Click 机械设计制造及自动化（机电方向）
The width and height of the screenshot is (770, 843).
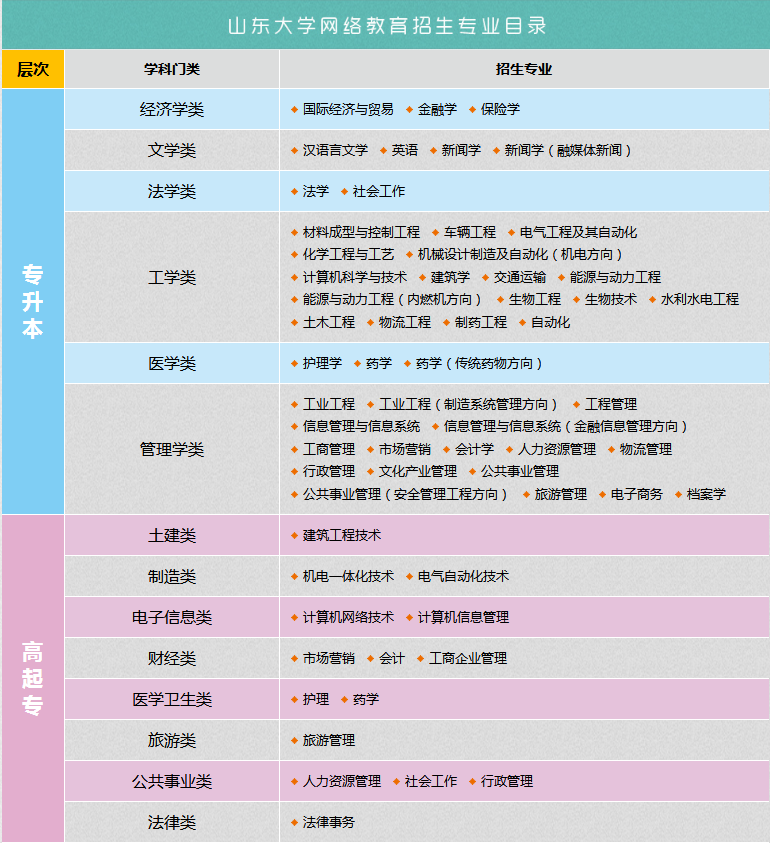pos(521,254)
